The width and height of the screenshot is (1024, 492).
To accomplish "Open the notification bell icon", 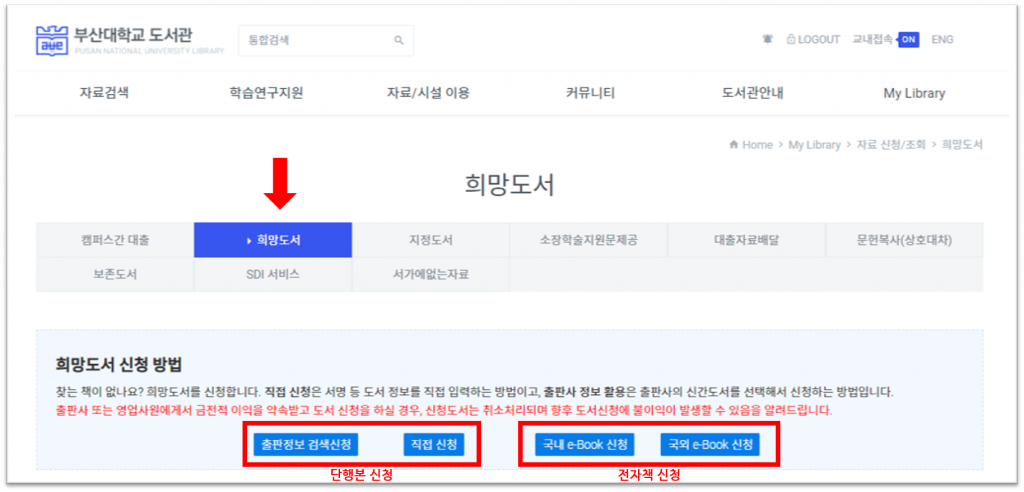I will (767, 40).
